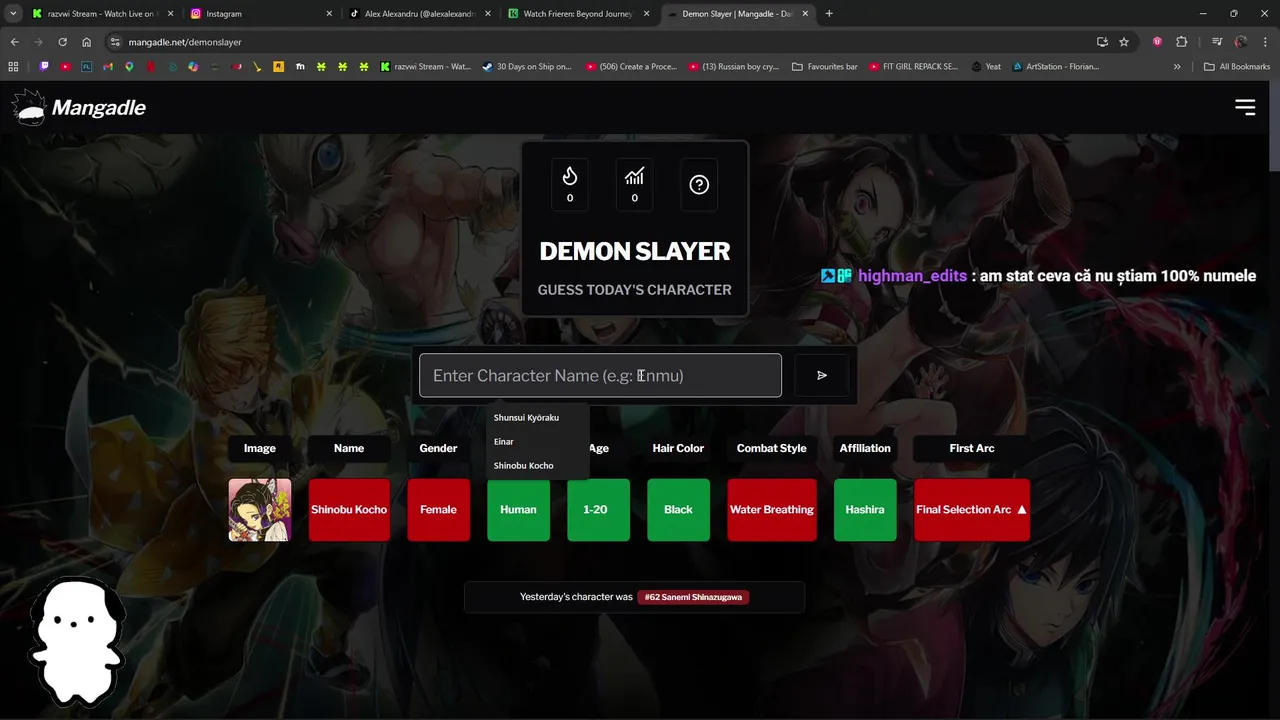Click the page vertical scrollbar
The image size is (1280, 720).
(x=1274, y=128)
